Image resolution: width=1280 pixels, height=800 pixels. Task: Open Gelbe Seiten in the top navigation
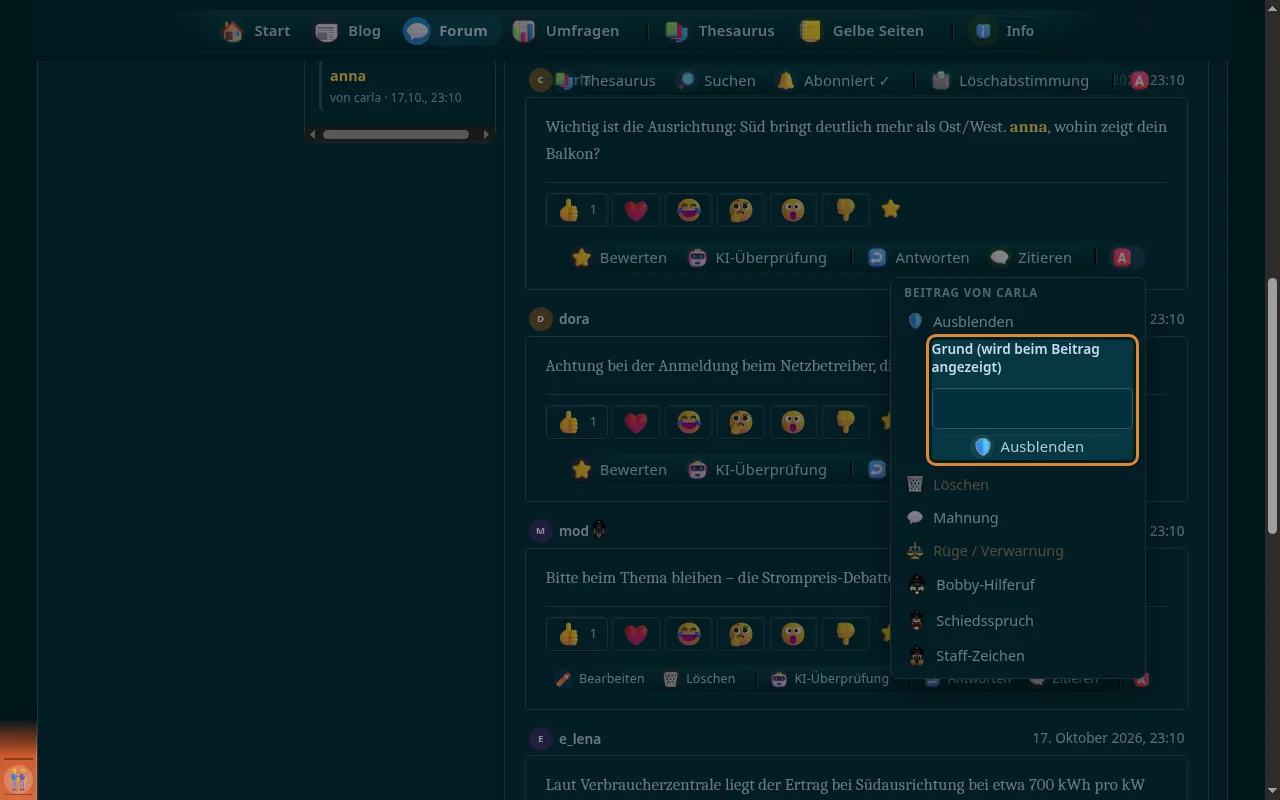coord(862,31)
